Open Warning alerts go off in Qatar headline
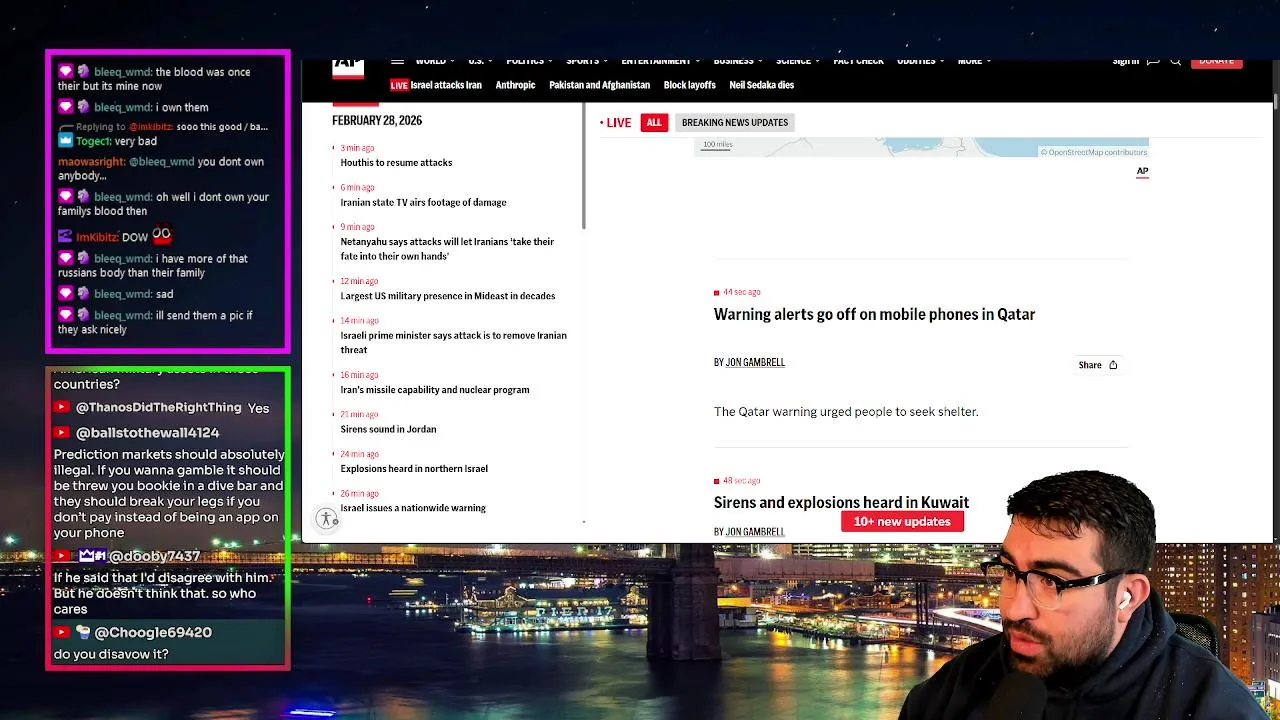Image resolution: width=1280 pixels, height=720 pixels. pyautogui.click(x=874, y=314)
